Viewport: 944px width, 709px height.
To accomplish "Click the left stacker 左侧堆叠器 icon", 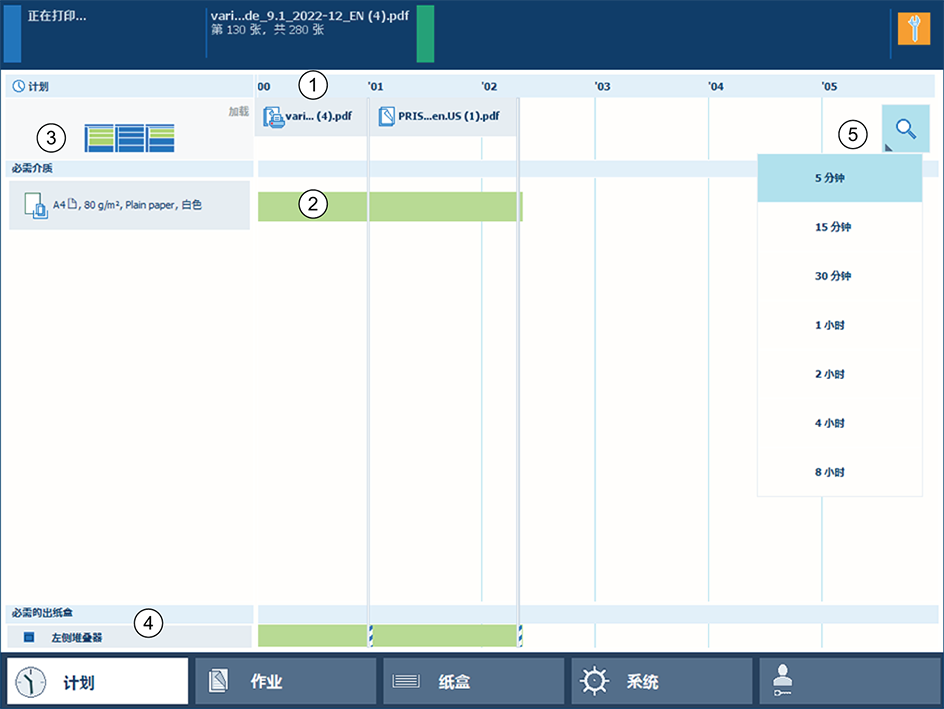I will (29, 637).
